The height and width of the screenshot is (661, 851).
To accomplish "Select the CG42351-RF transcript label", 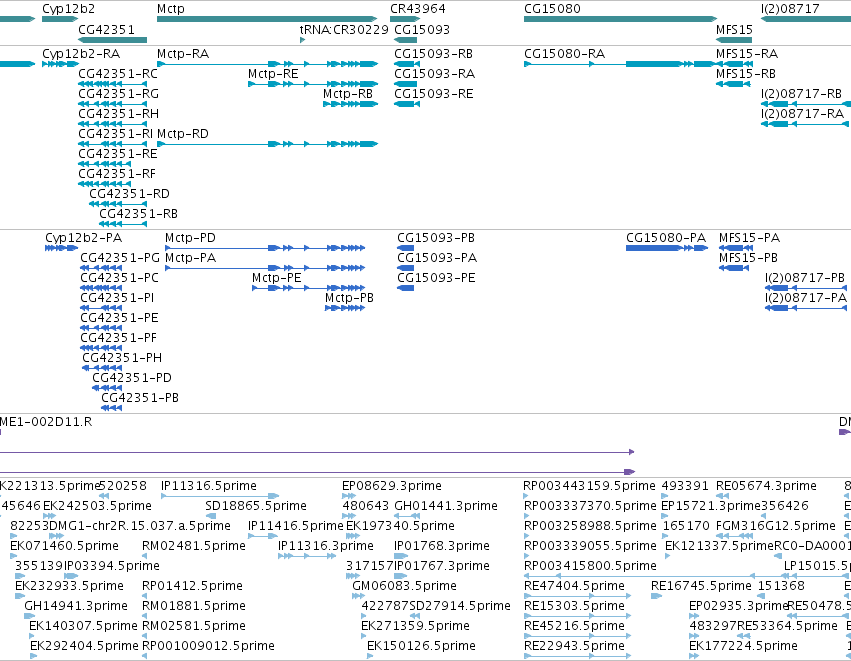I will [117, 174].
